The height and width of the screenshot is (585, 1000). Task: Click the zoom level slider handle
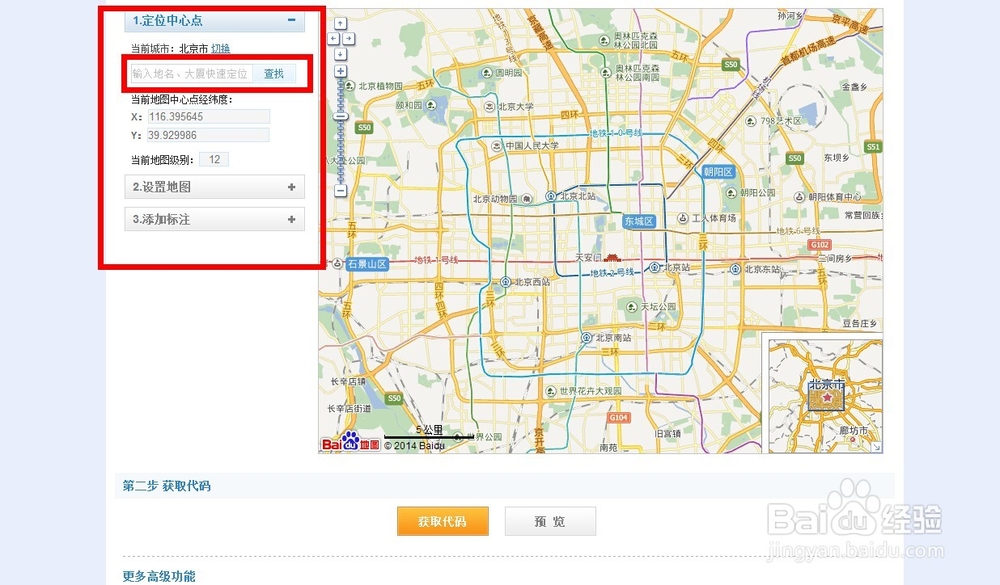tap(341, 117)
